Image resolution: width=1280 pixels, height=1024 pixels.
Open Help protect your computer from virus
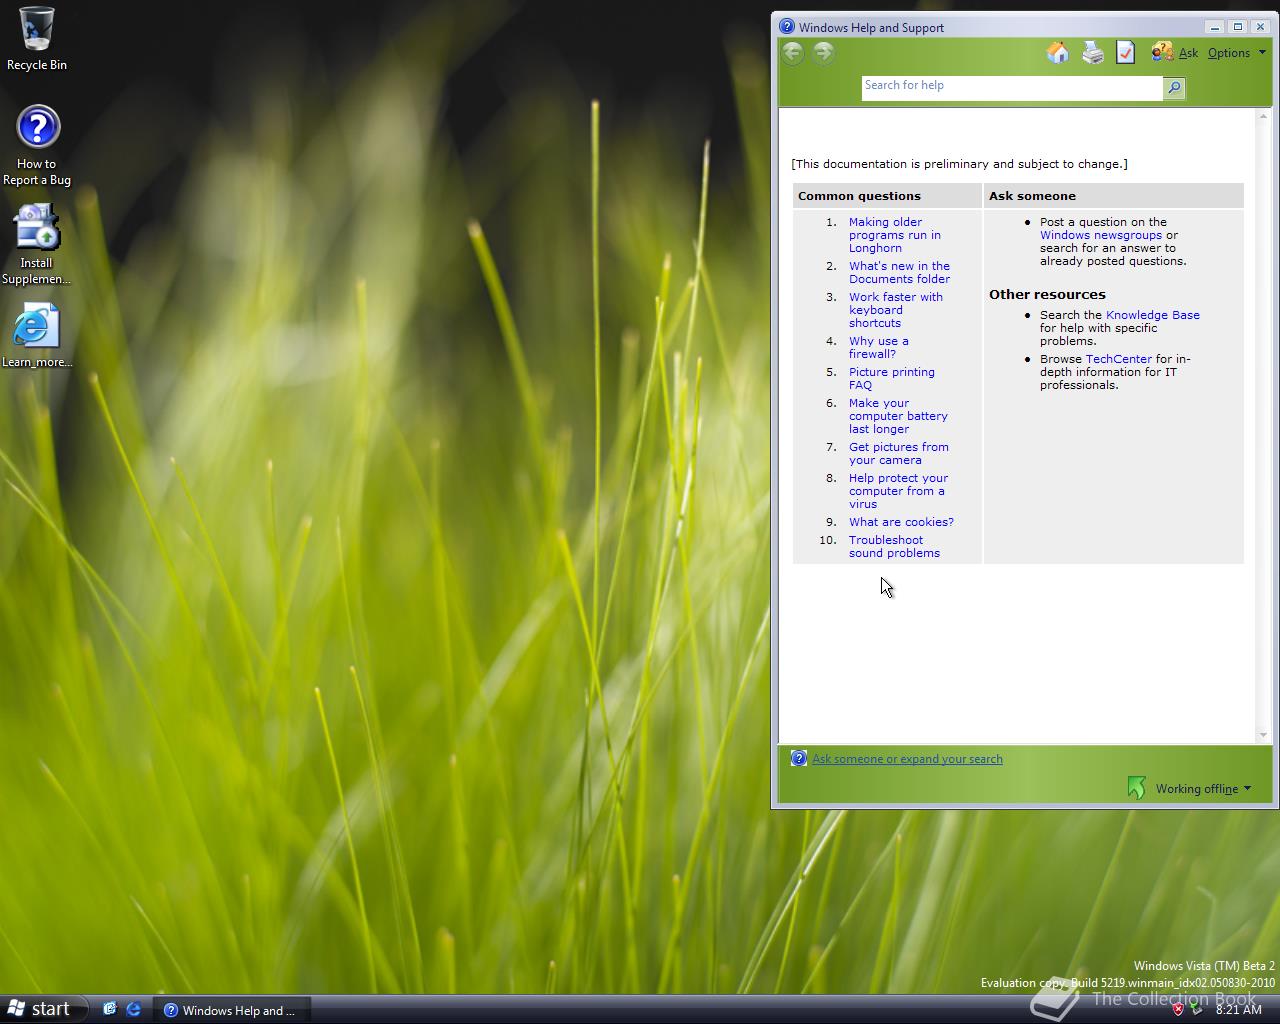[x=898, y=491]
